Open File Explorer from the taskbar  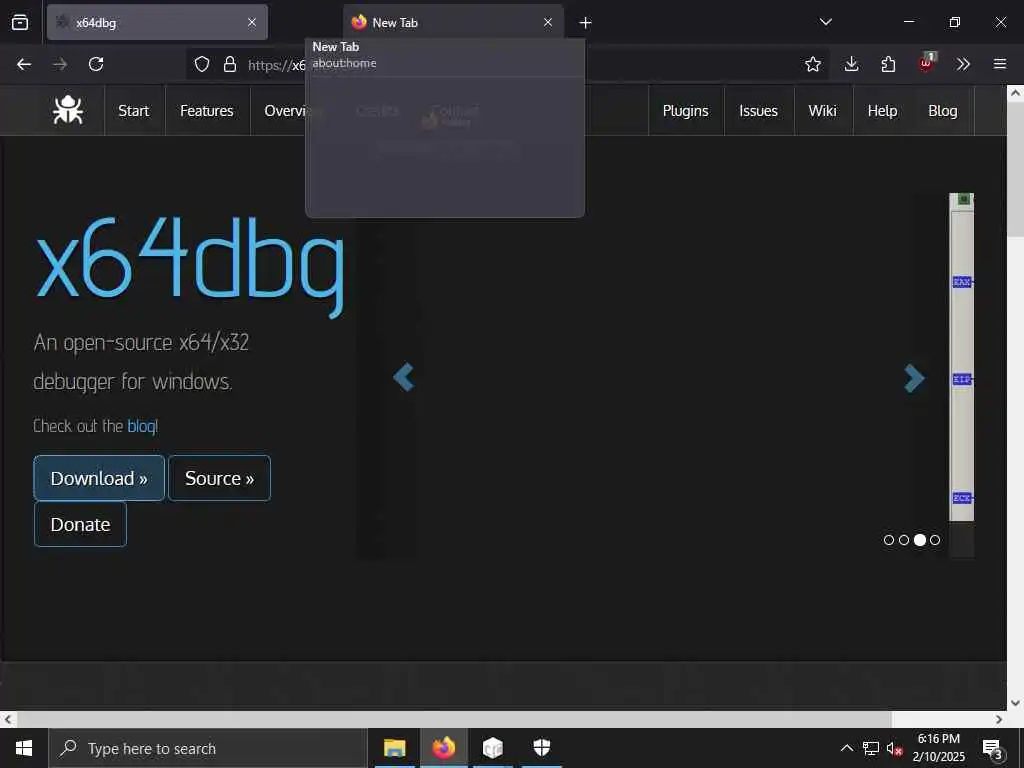tap(394, 748)
